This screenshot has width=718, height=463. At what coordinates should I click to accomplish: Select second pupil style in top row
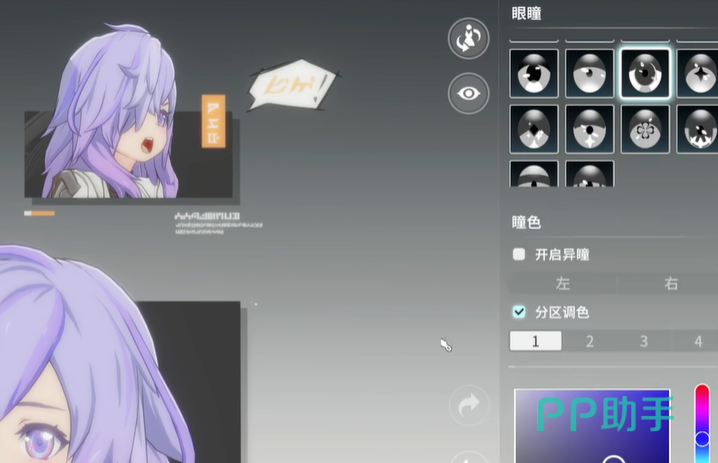589,73
